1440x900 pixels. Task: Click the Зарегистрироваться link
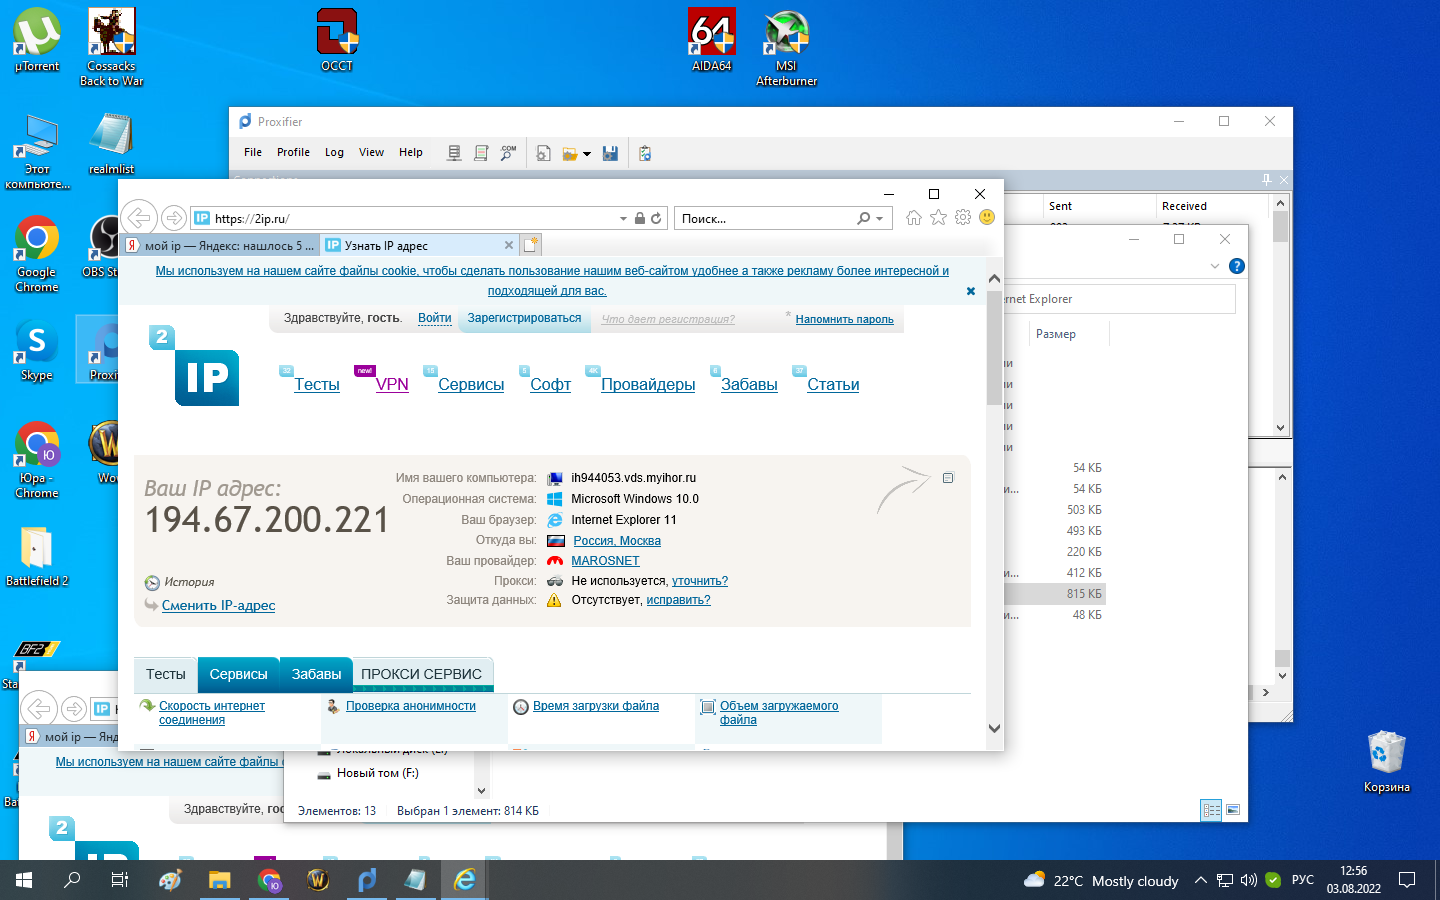pos(524,318)
